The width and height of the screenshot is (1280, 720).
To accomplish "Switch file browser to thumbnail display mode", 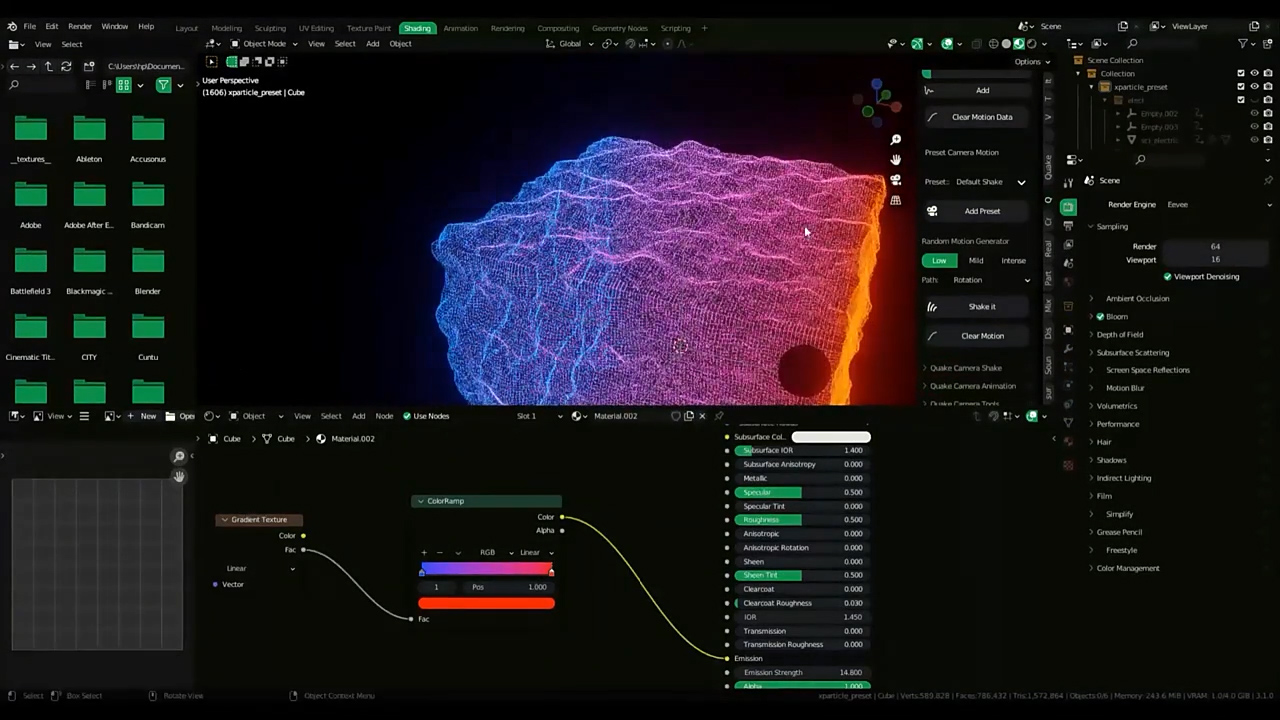I will pyautogui.click(x=124, y=85).
